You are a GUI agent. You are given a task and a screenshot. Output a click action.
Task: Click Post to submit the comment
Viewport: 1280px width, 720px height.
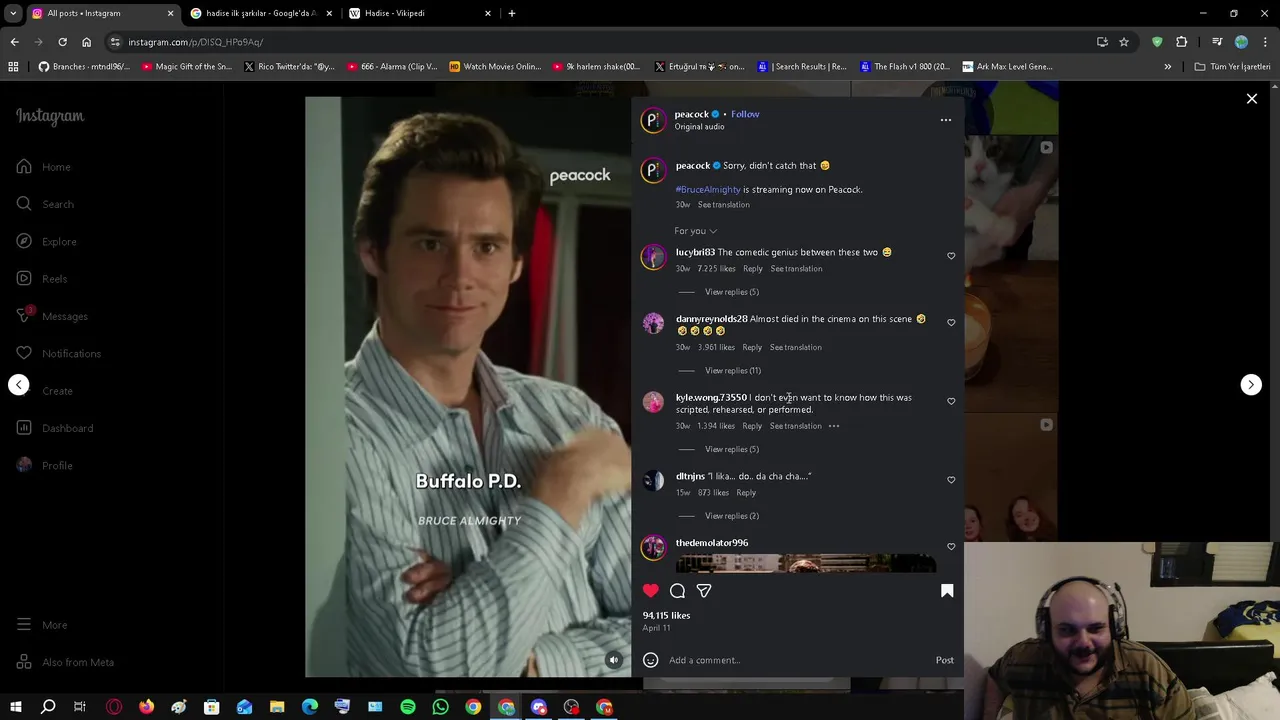click(945, 660)
